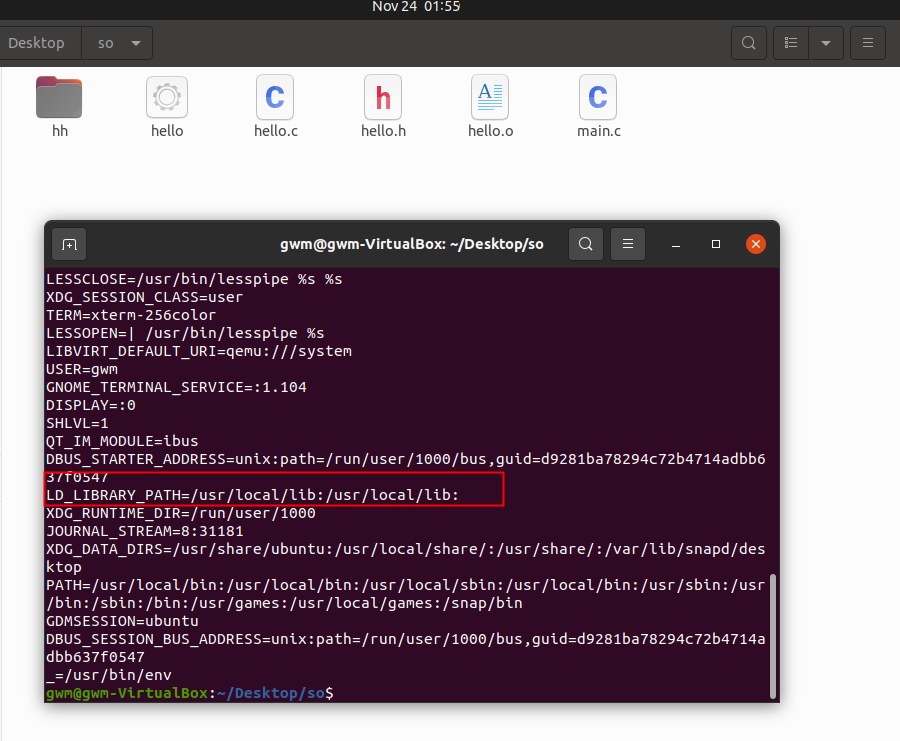Image resolution: width=900 pixels, height=741 pixels.
Task: Click the _=/usr/bin/env line
Action: (x=108, y=675)
